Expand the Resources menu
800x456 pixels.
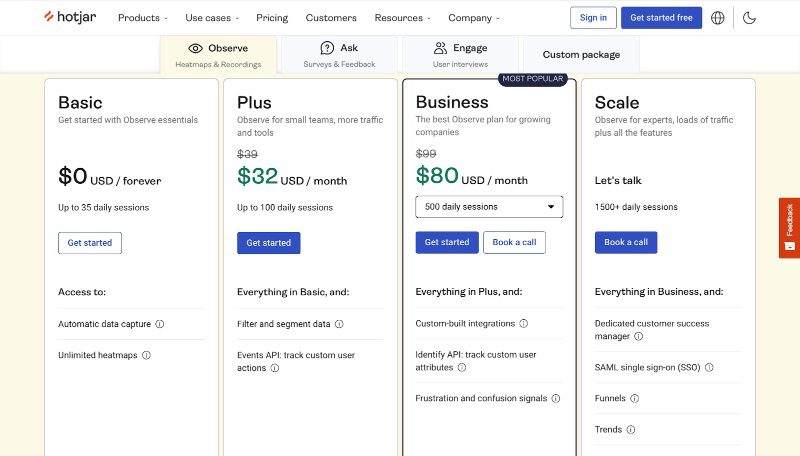403,18
